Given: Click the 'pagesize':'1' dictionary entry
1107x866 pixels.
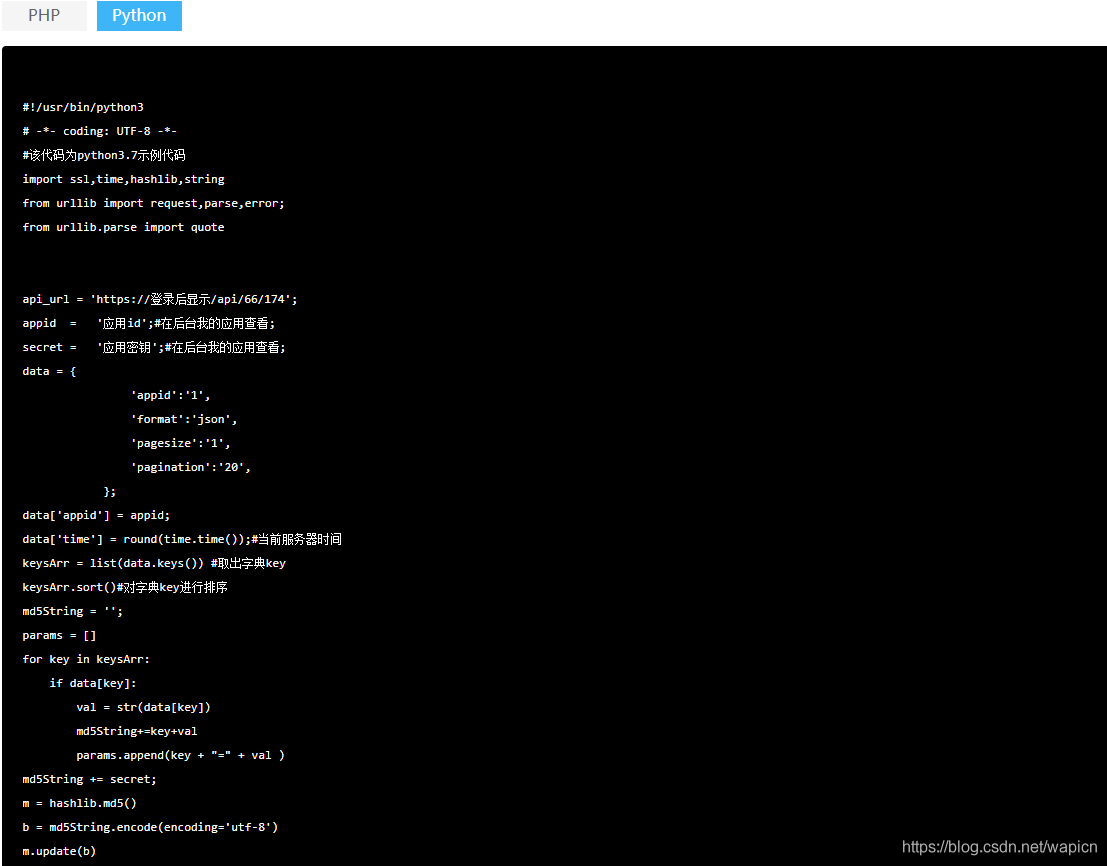Looking at the screenshot, I should [x=181, y=443].
